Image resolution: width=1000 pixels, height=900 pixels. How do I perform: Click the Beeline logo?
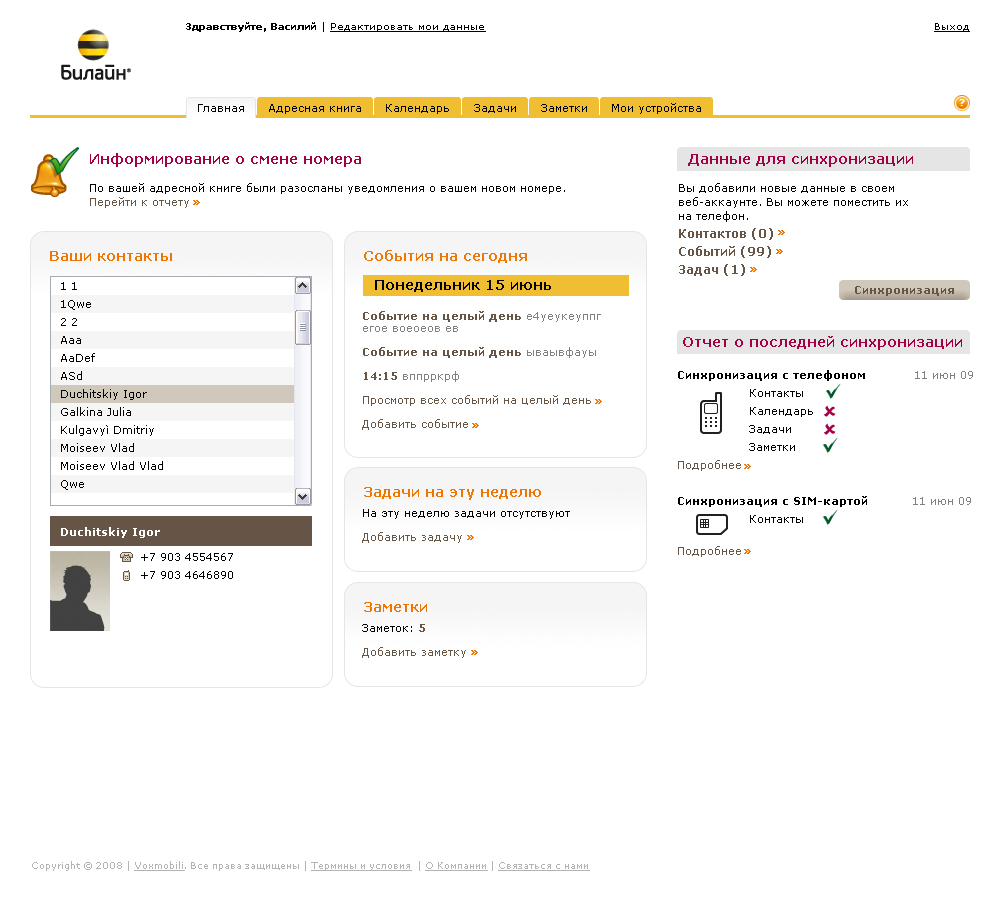(x=95, y=55)
